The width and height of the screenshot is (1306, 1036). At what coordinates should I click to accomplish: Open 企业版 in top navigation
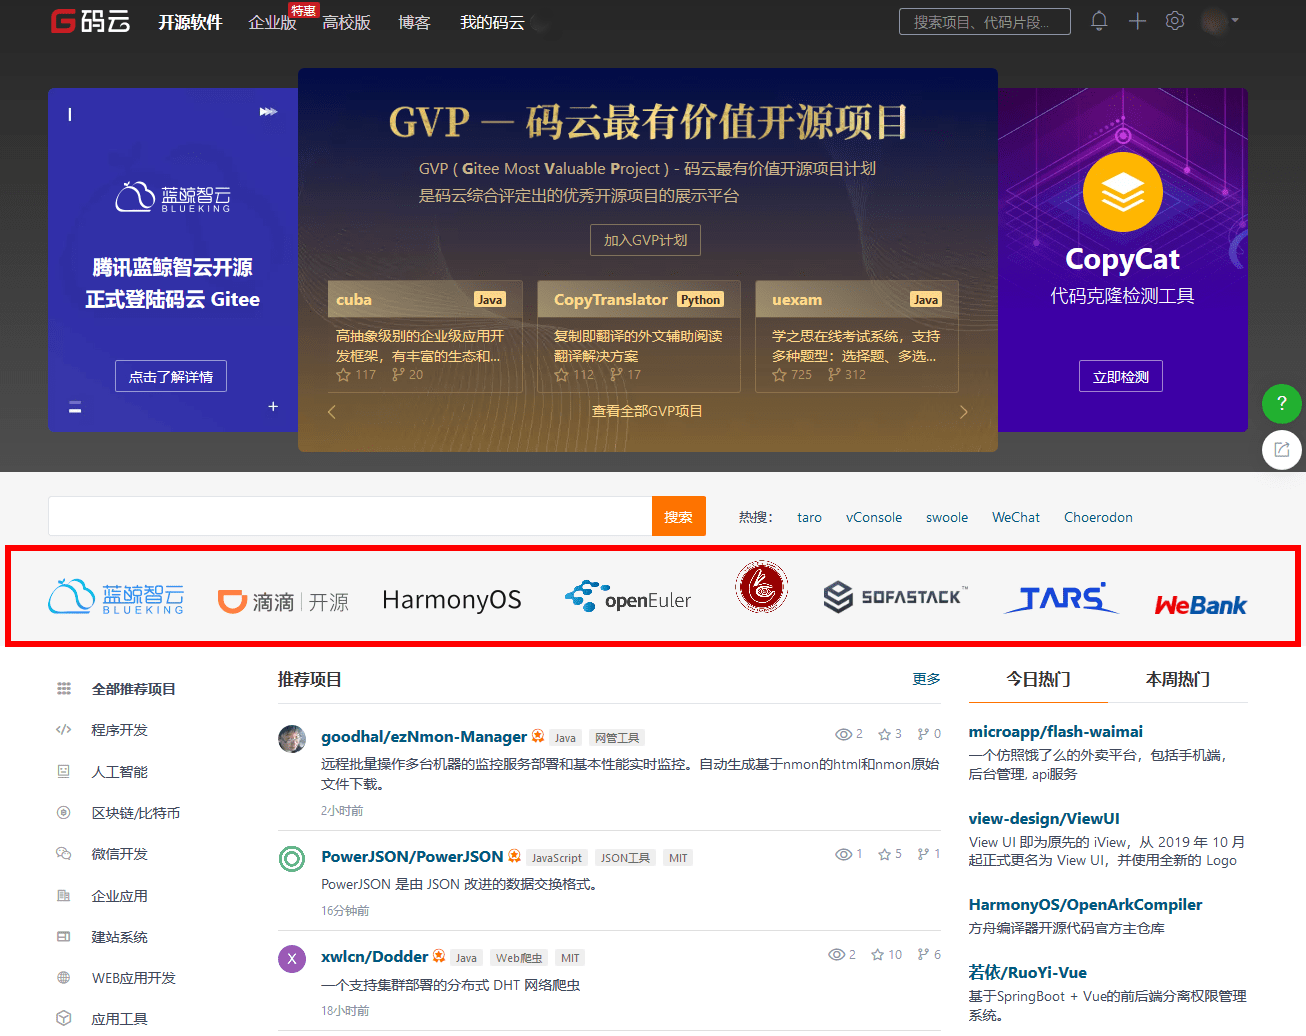pyautogui.click(x=272, y=22)
